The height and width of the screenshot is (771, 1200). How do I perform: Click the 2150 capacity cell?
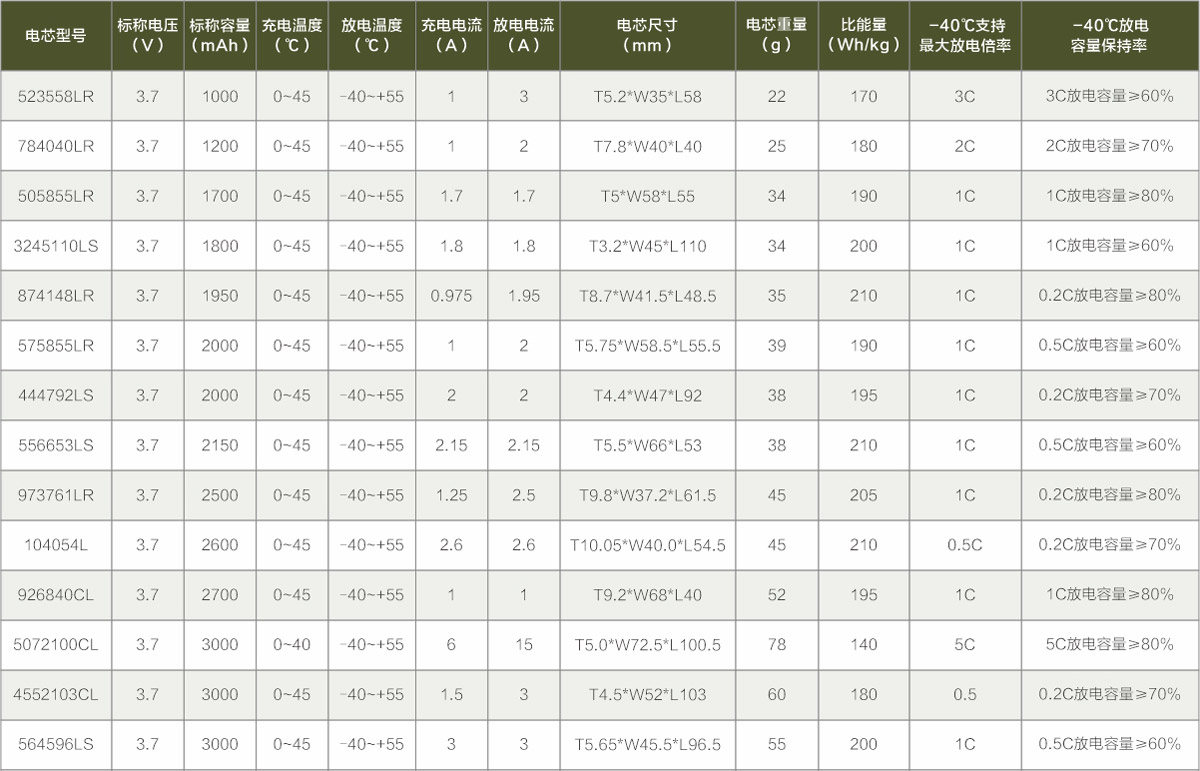[x=220, y=445]
